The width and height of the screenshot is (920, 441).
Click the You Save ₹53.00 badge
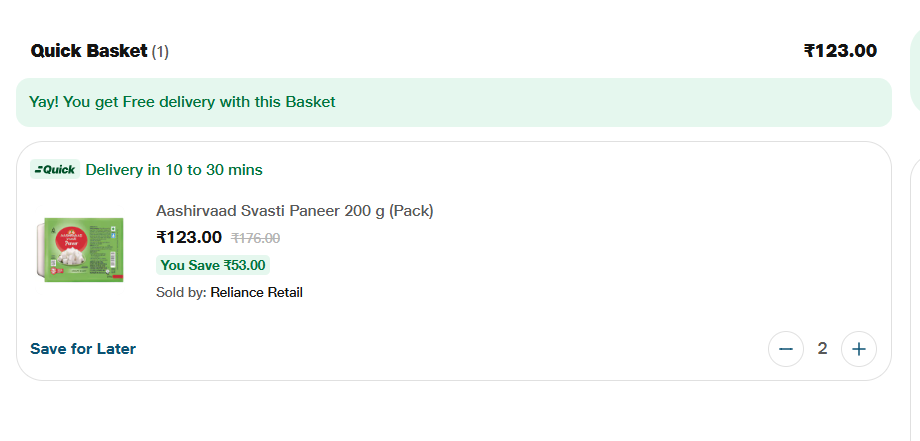(x=213, y=265)
